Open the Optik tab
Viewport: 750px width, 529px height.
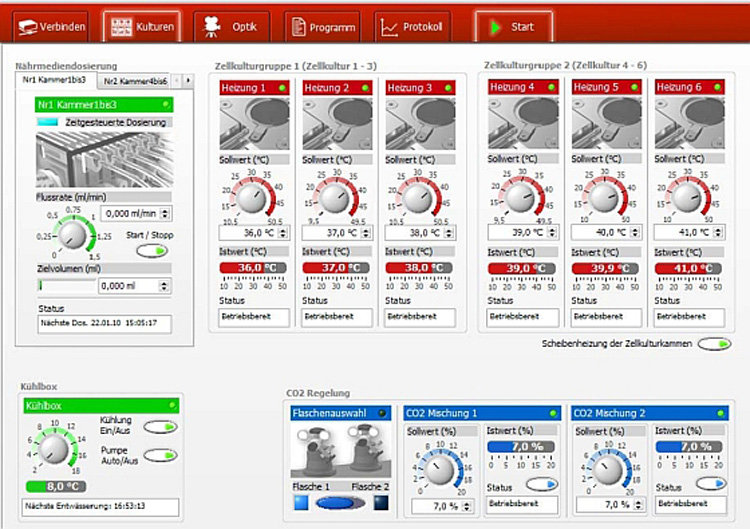coord(232,27)
